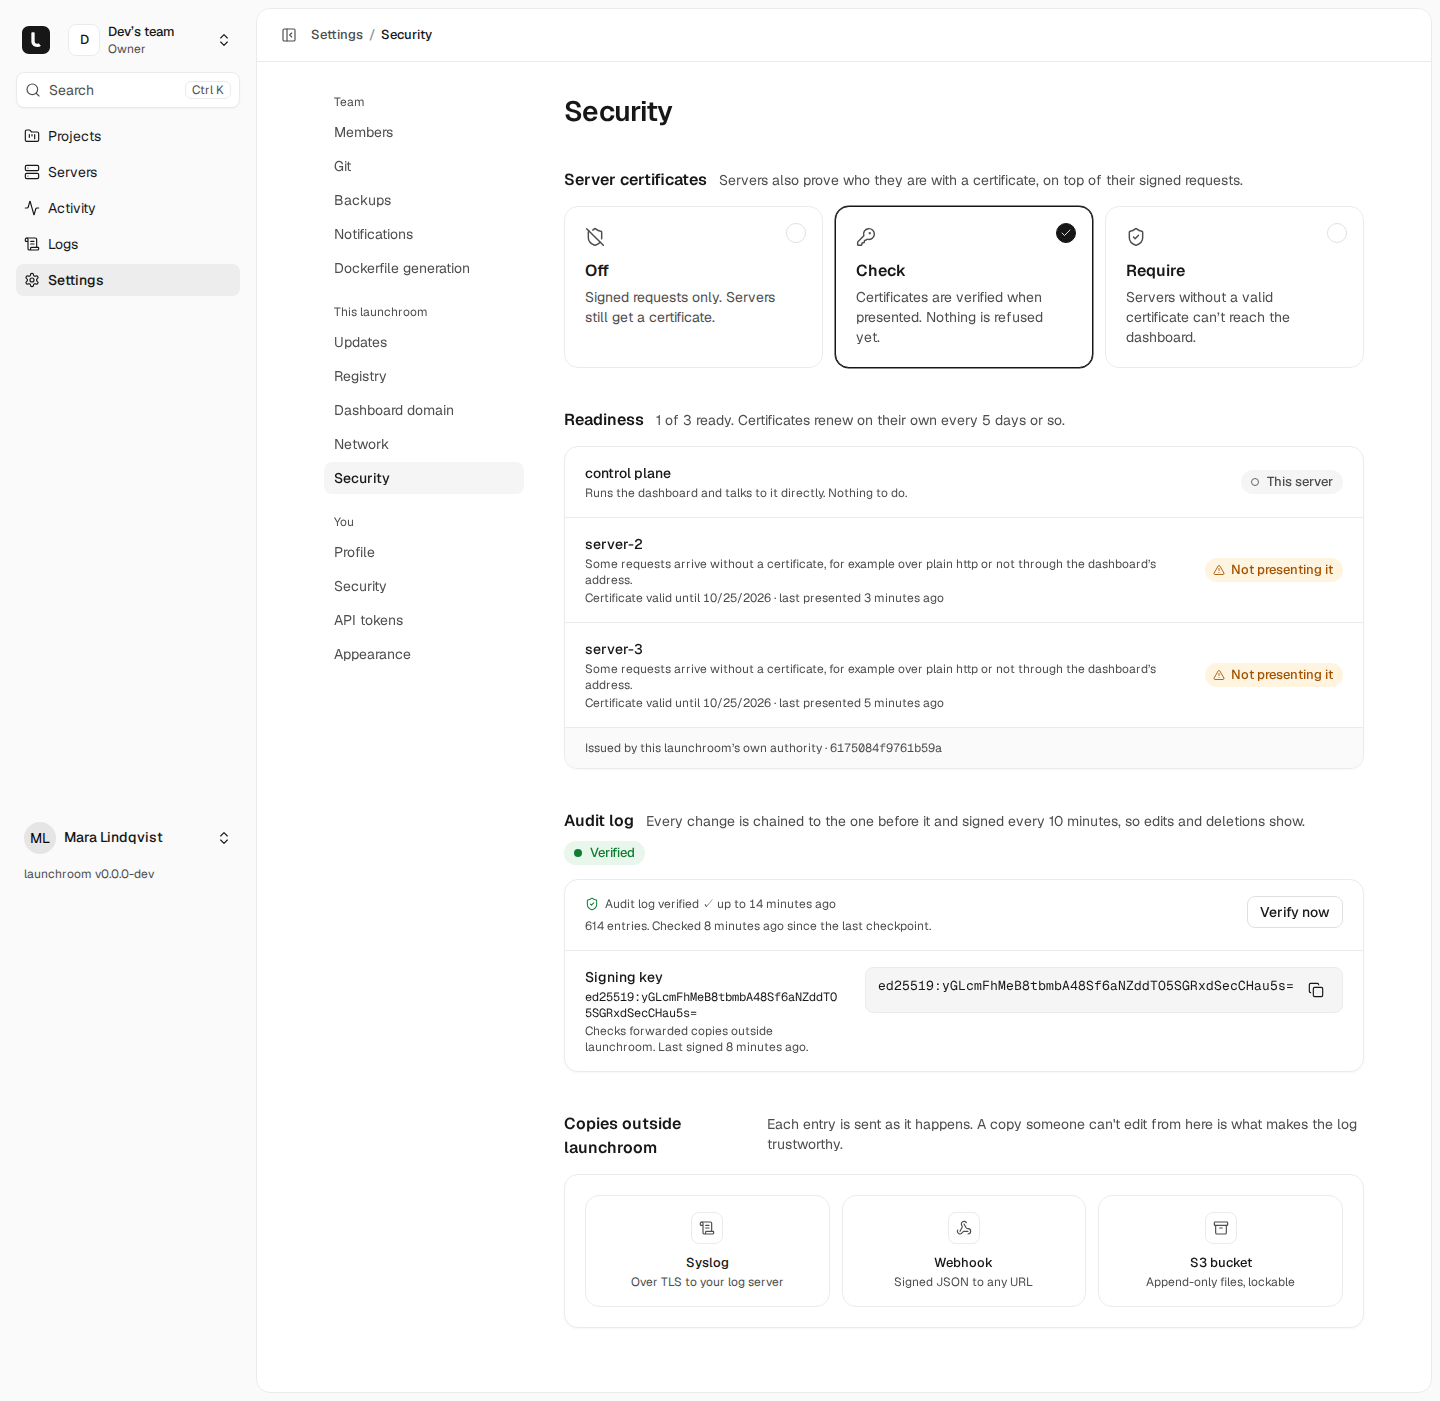Viewport: 1440px width, 1401px height.
Task: Click the launchroom logo icon
Action: click(36, 40)
